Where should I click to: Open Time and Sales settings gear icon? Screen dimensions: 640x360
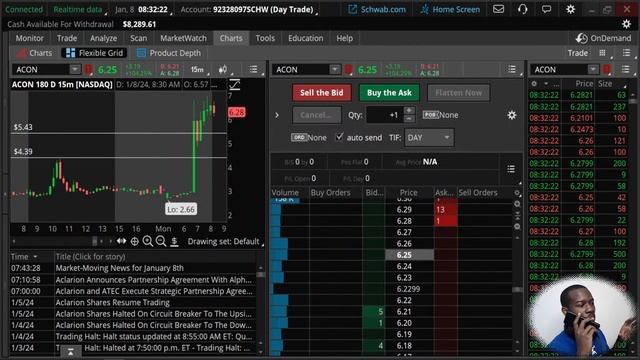[534, 84]
